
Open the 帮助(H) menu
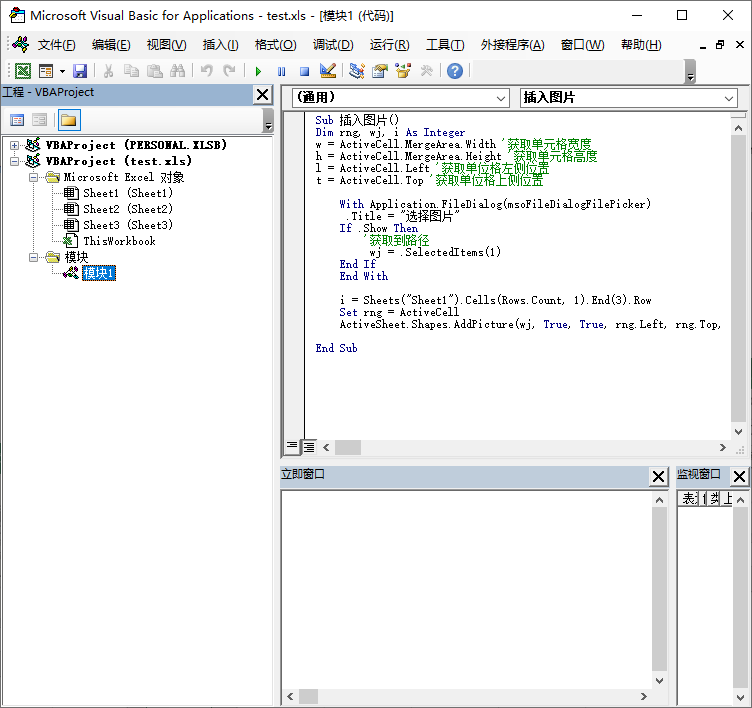coord(641,45)
